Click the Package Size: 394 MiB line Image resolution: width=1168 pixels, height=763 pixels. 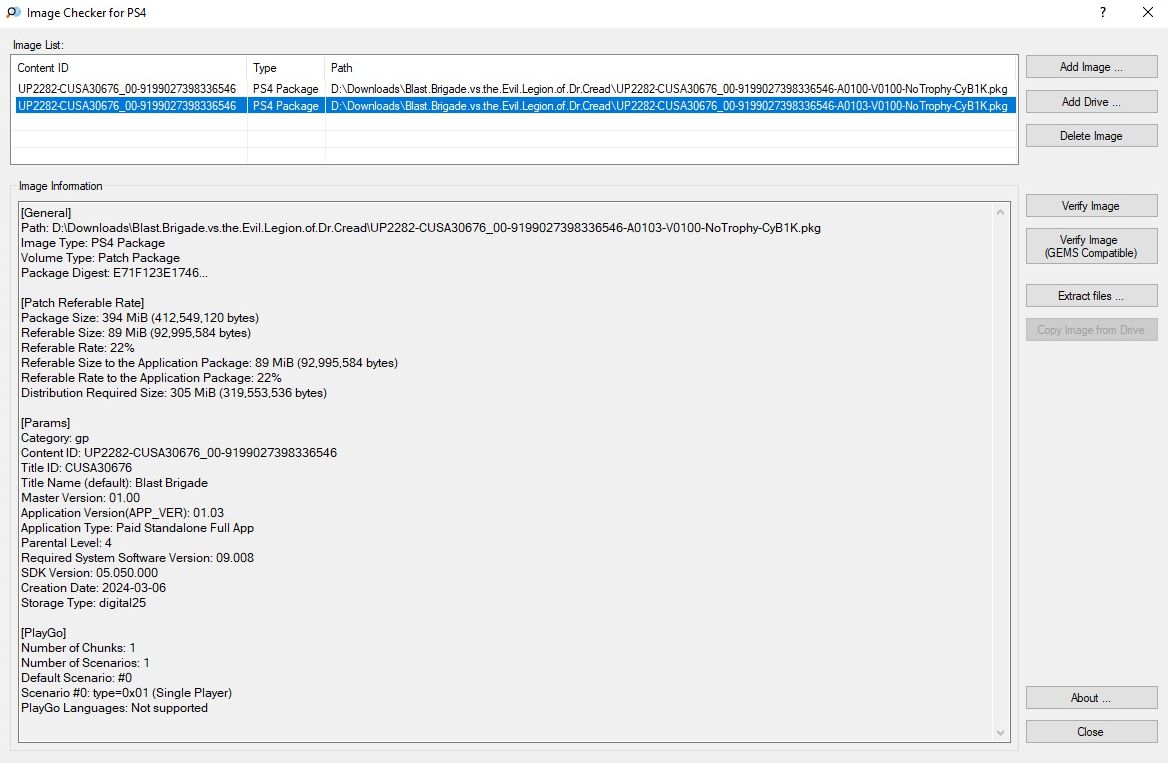pyautogui.click(x=140, y=317)
